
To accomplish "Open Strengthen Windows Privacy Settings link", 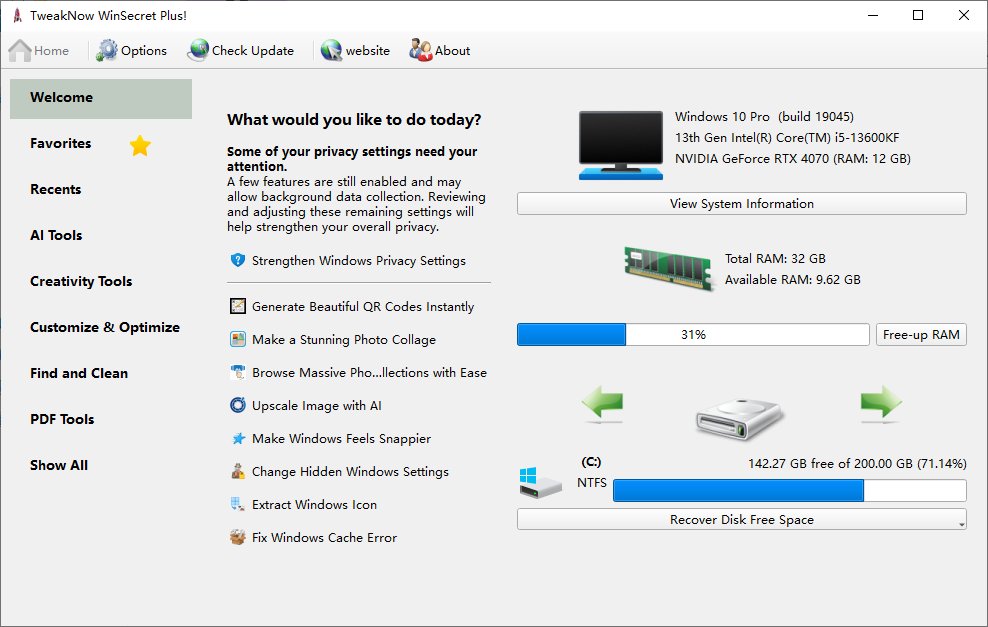I will pos(359,261).
